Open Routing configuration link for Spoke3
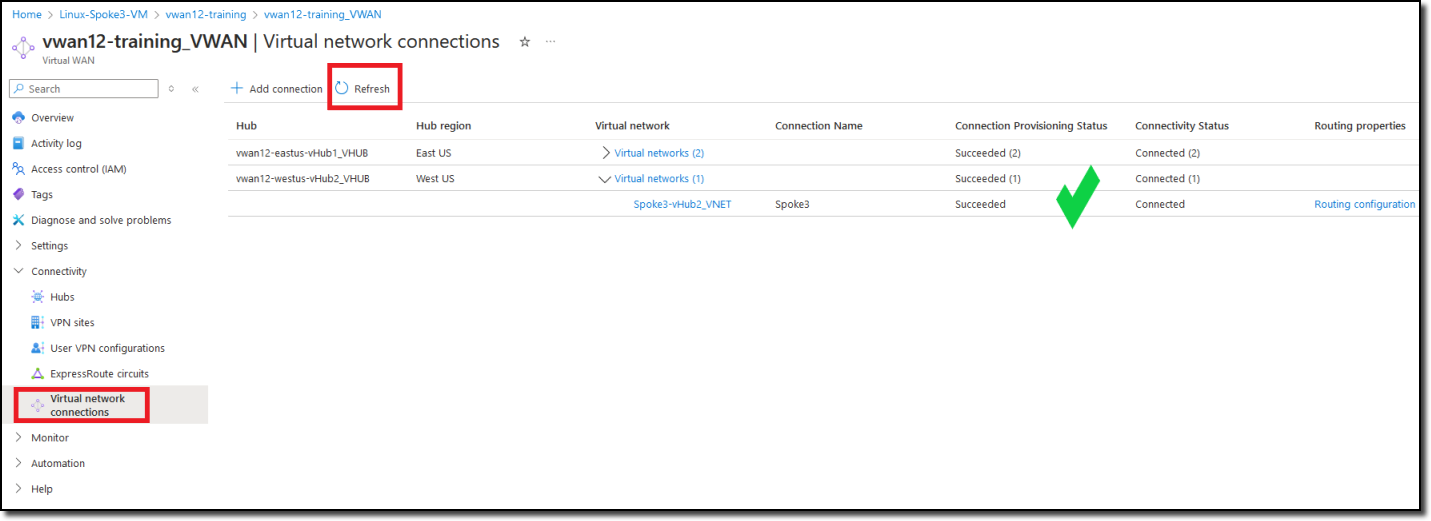This screenshot has height=521, width=1431. point(1364,204)
